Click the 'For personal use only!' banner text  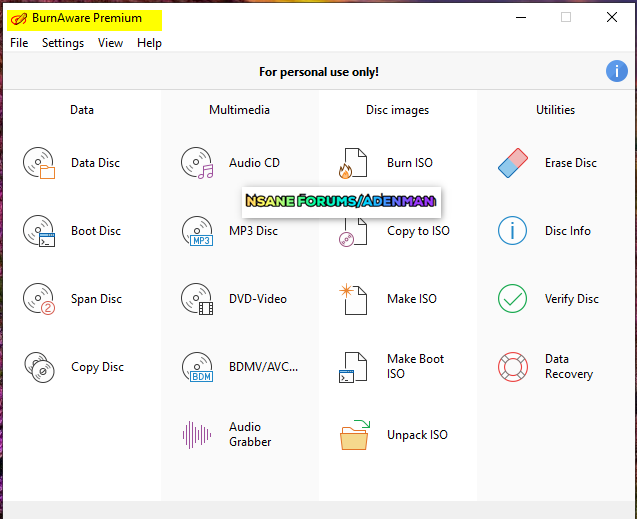319,72
